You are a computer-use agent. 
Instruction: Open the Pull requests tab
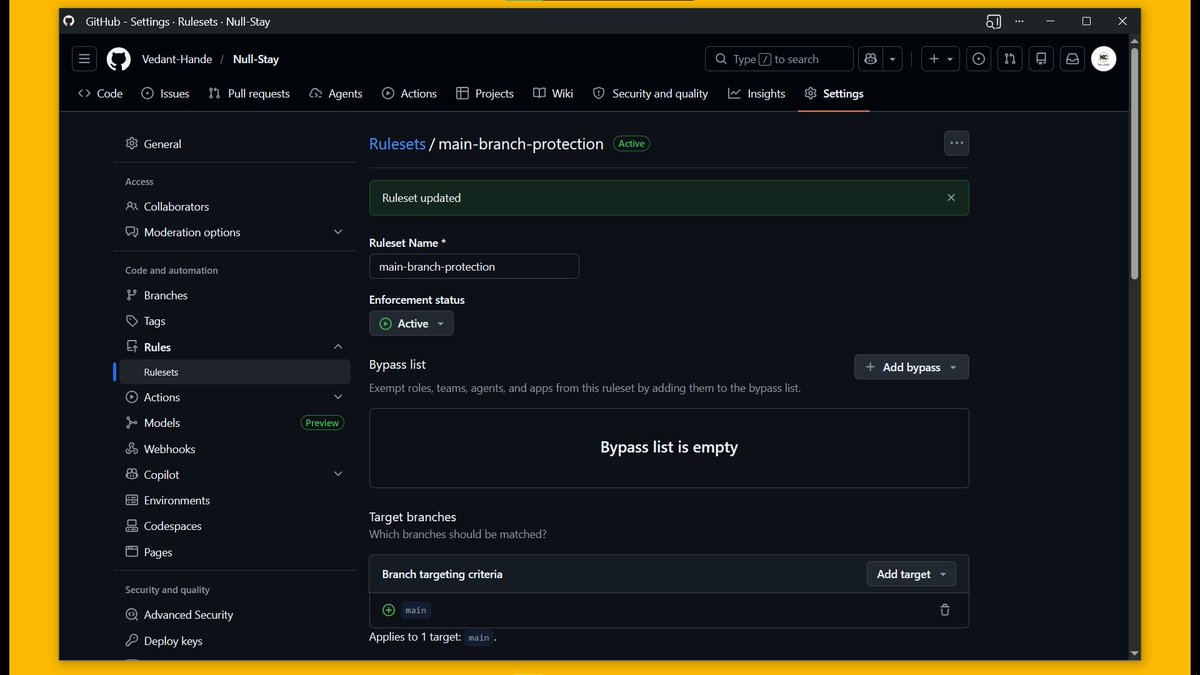click(x=249, y=93)
